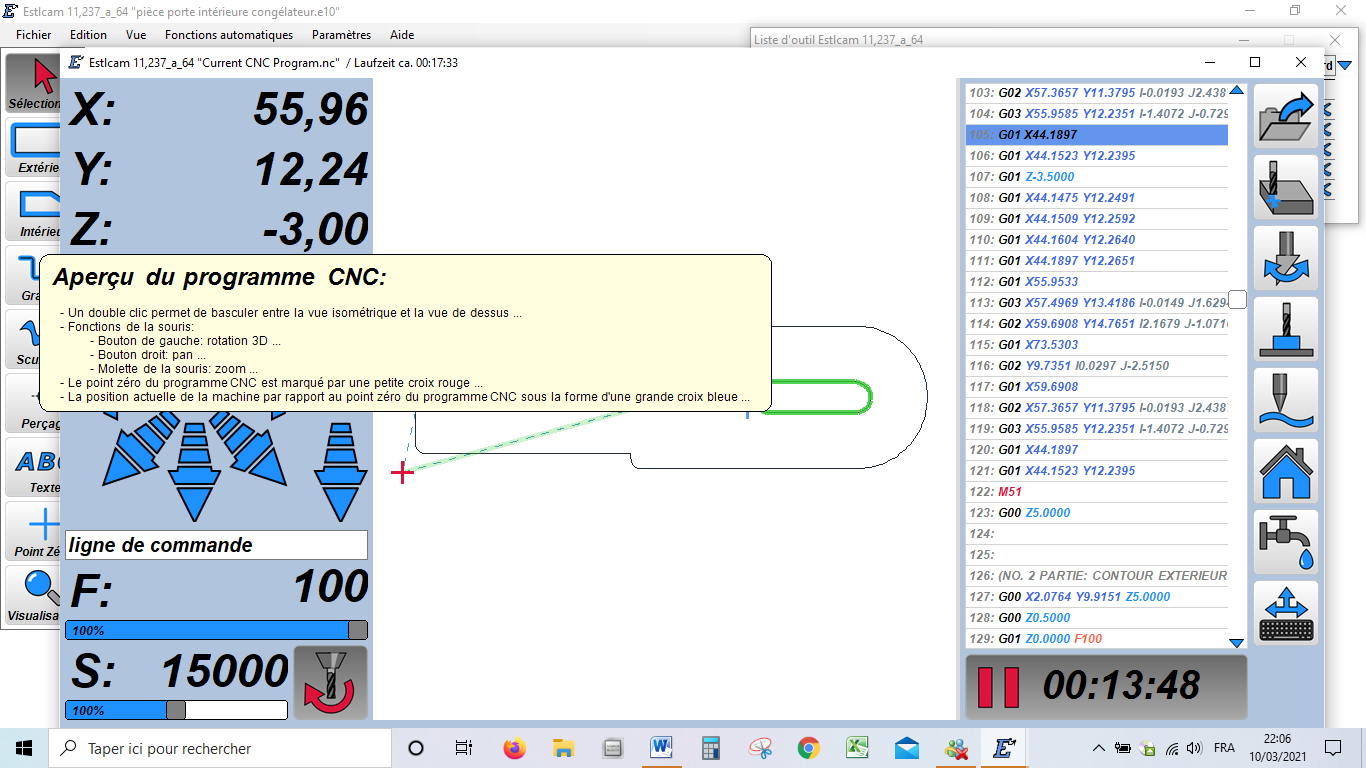Toggle the spindle start button

(330, 683)
